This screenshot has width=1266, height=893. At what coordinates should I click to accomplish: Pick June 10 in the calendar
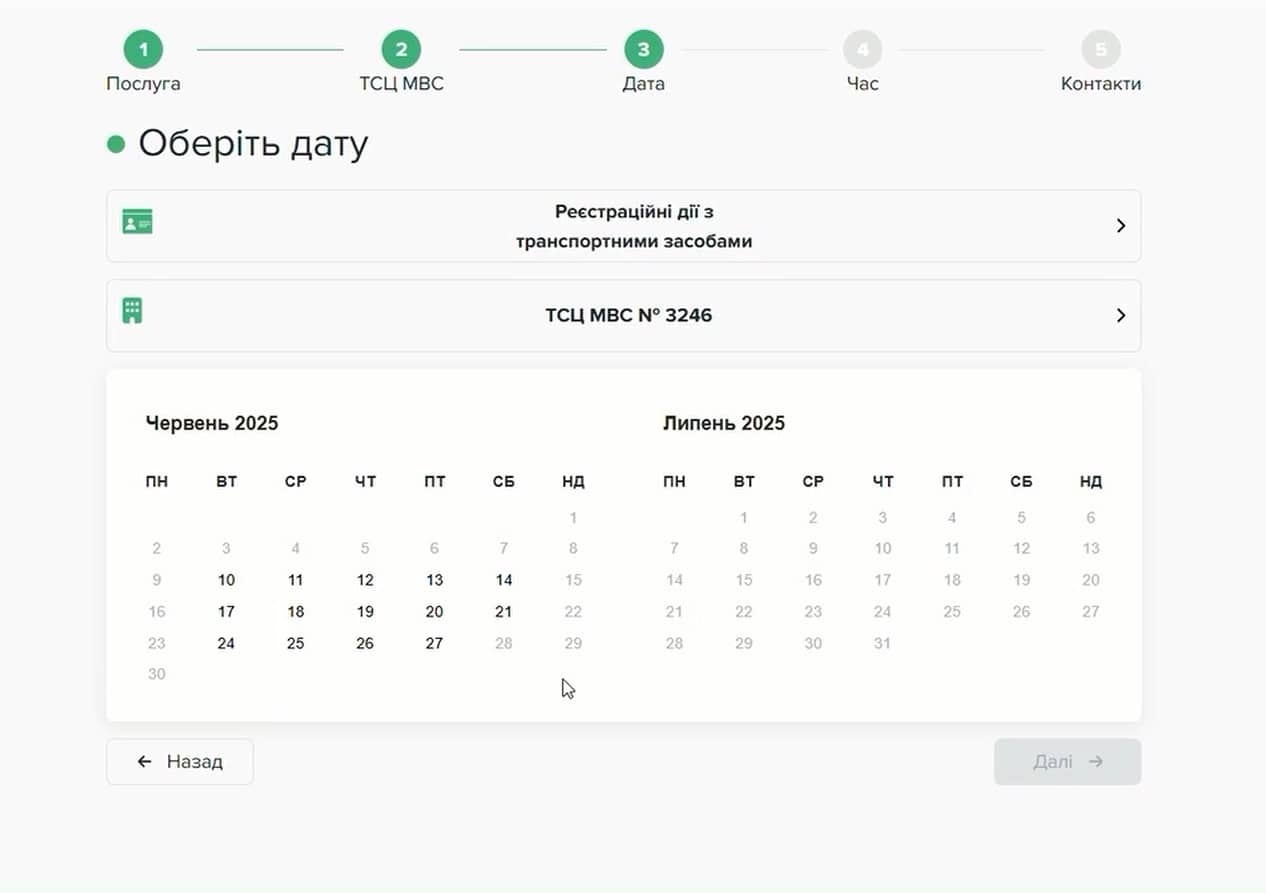226,580
